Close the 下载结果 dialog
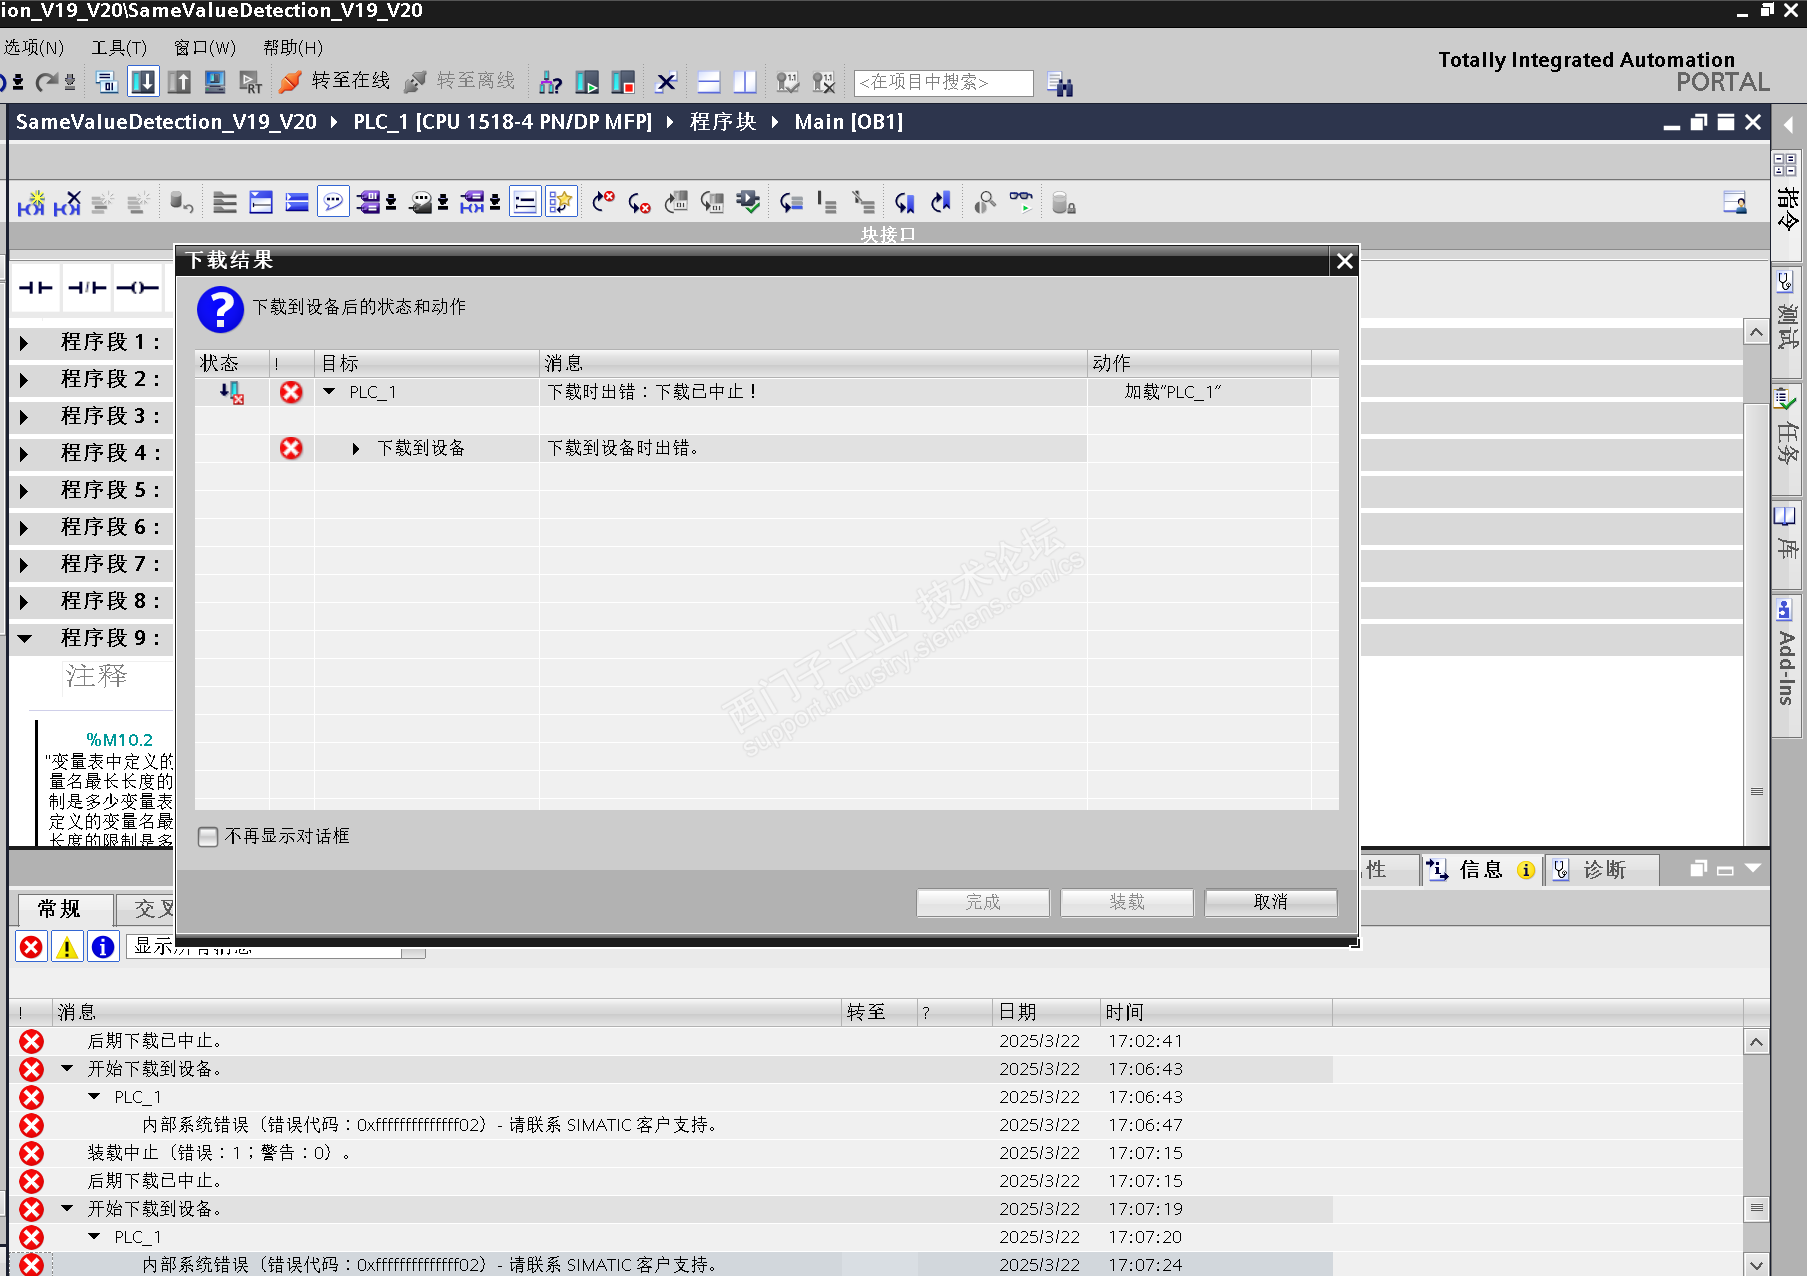Image resolution: width=1807 pixels, height=1276 pixels. point(1345,261)
